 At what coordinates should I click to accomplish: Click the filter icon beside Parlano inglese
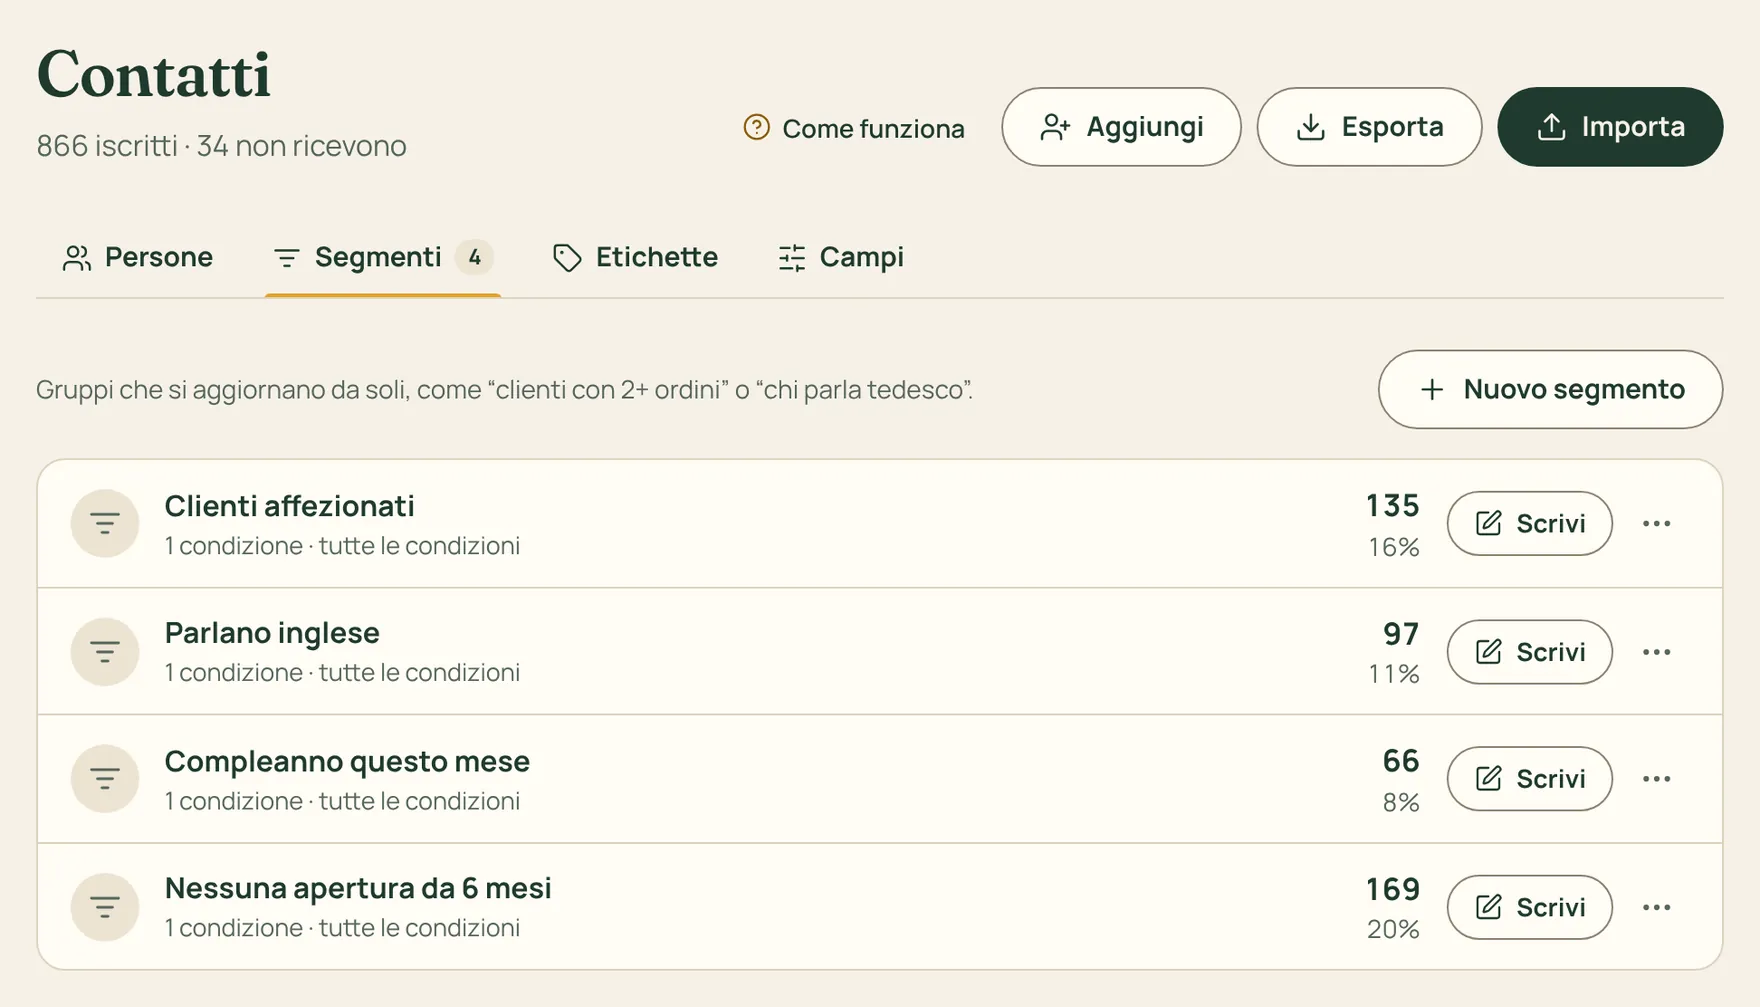tap(105, 652)
